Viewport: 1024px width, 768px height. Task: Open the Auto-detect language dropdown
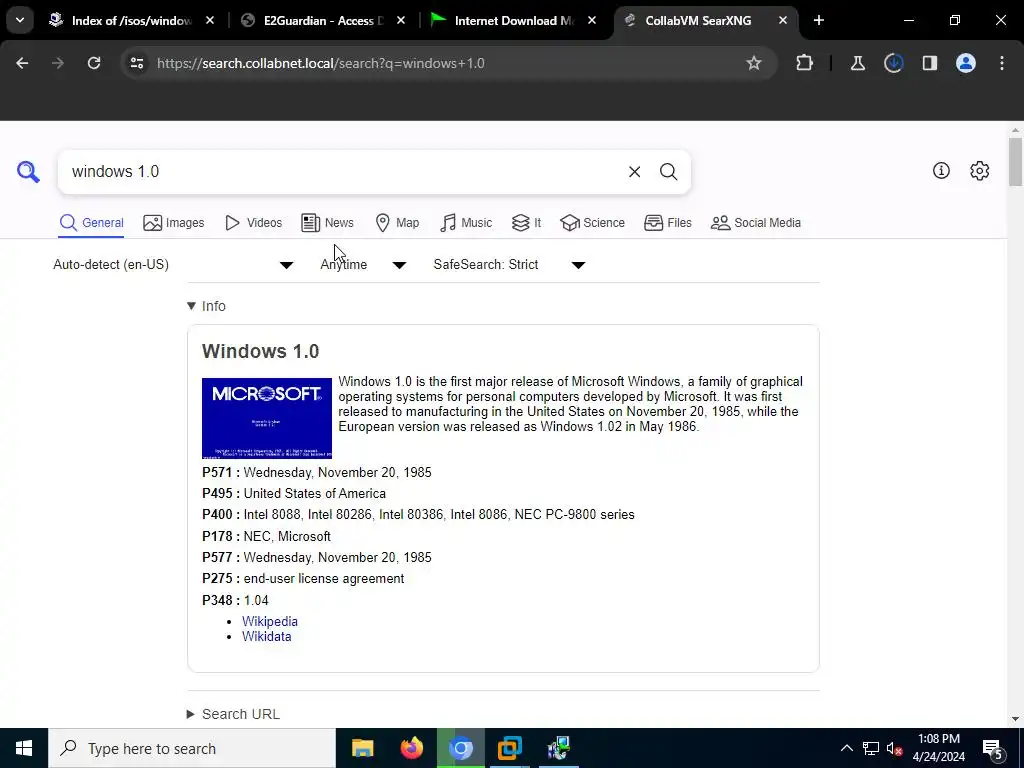pos(174,264)
